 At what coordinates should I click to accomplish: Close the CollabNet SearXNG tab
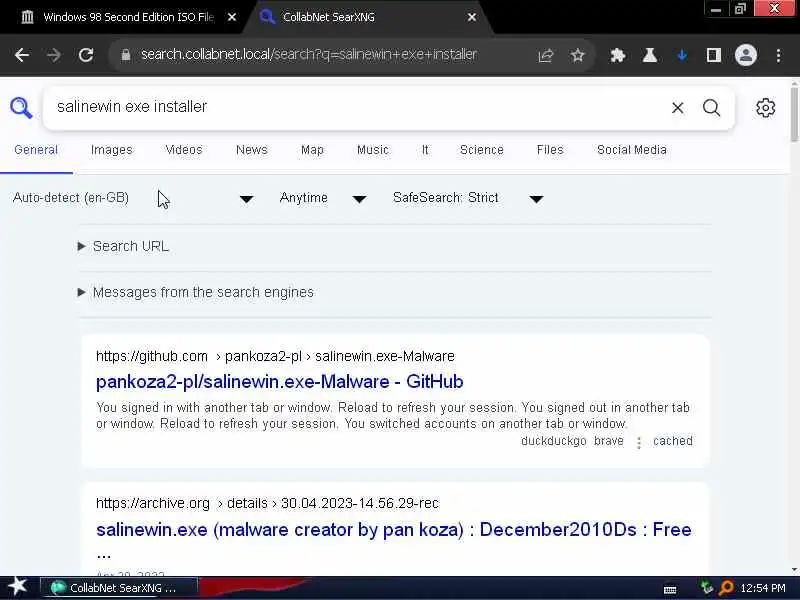[472, 17]
